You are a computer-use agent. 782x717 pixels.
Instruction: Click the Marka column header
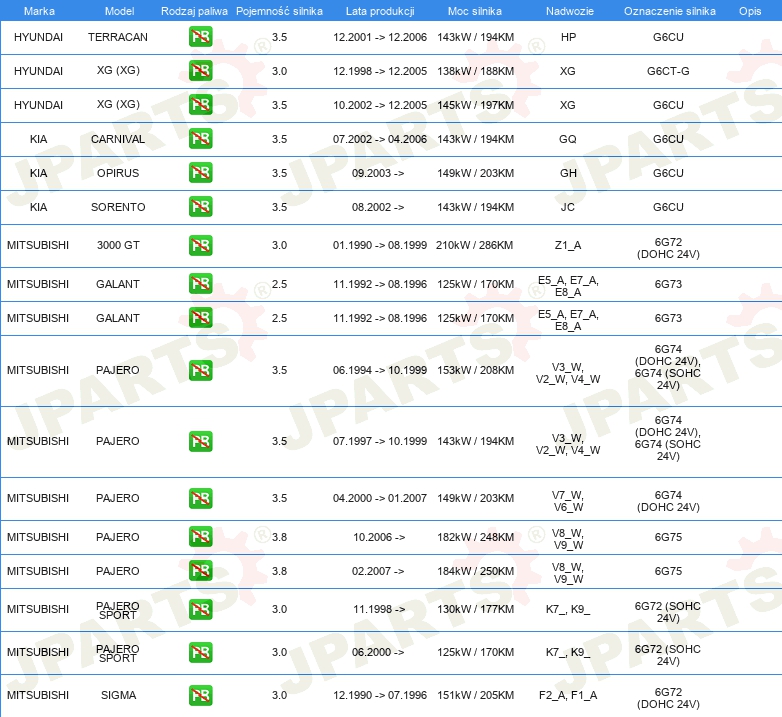click(x=39, y=11)
